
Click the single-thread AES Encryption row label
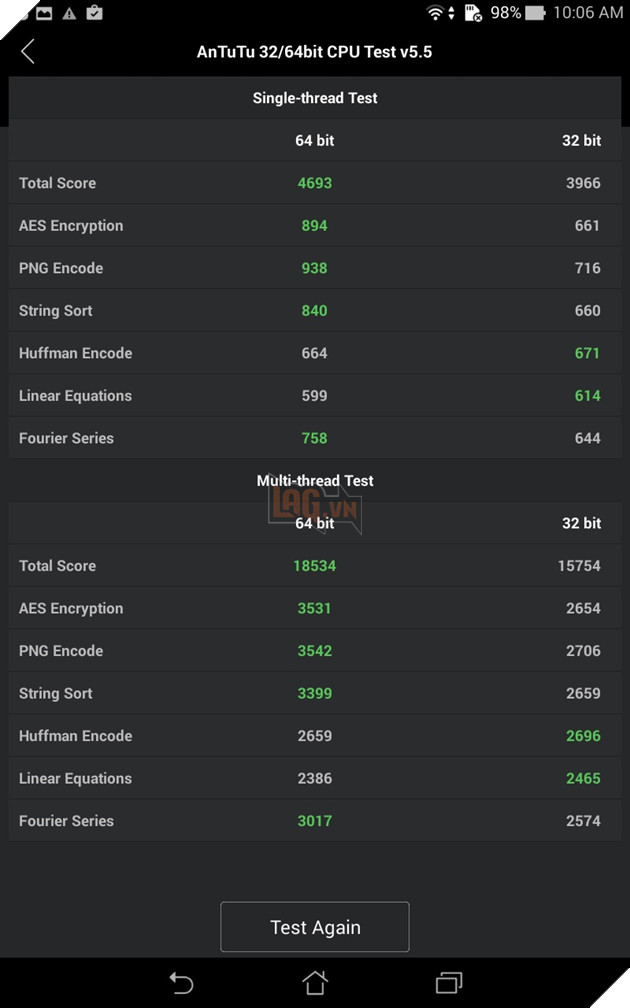[71, 226]
